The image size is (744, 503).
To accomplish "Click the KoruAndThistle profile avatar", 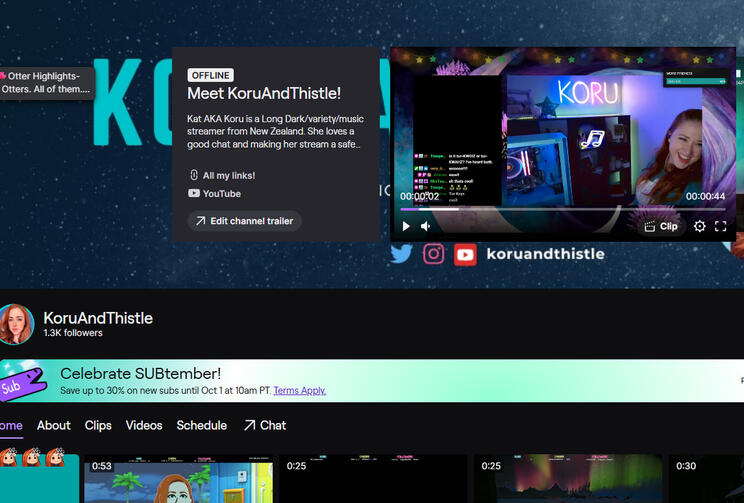I will (16, 324).
